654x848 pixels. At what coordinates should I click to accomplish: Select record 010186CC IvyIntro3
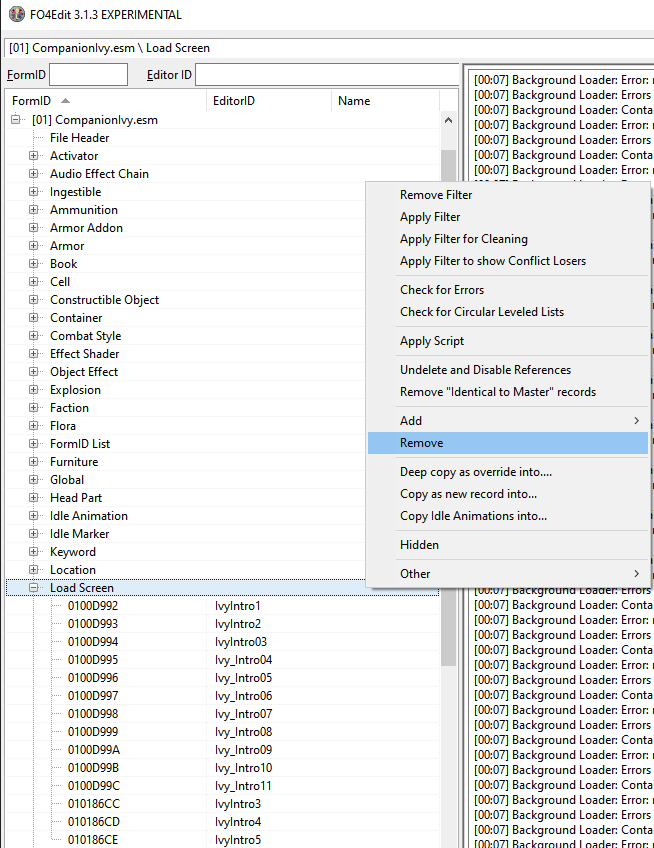(x=222, y=804)
